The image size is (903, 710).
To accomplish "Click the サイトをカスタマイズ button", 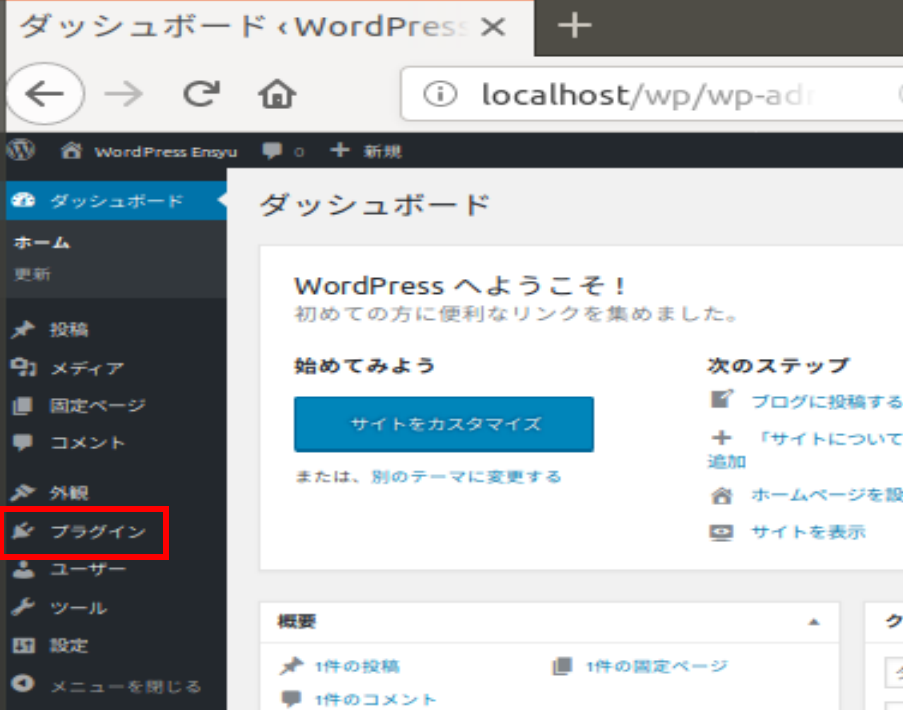I will 443,424.
